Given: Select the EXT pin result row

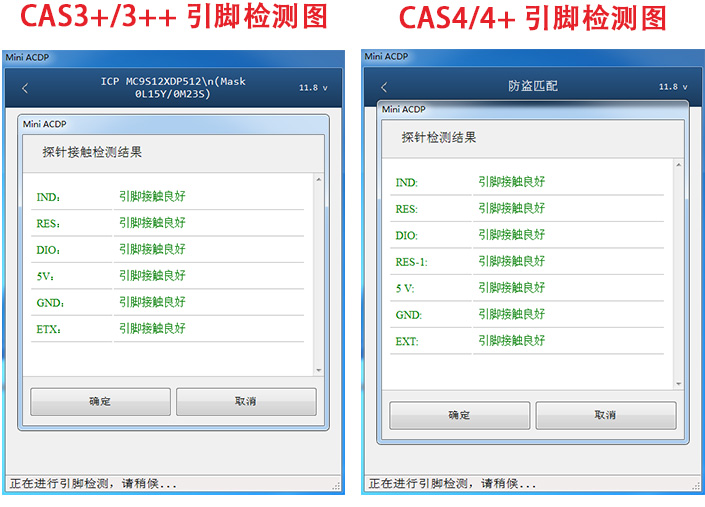Looking at the screenshot, I should [526, 341].
